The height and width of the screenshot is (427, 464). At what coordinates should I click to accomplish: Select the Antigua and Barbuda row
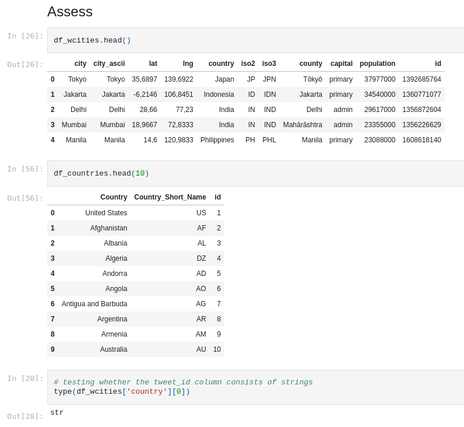coord(136,304)
